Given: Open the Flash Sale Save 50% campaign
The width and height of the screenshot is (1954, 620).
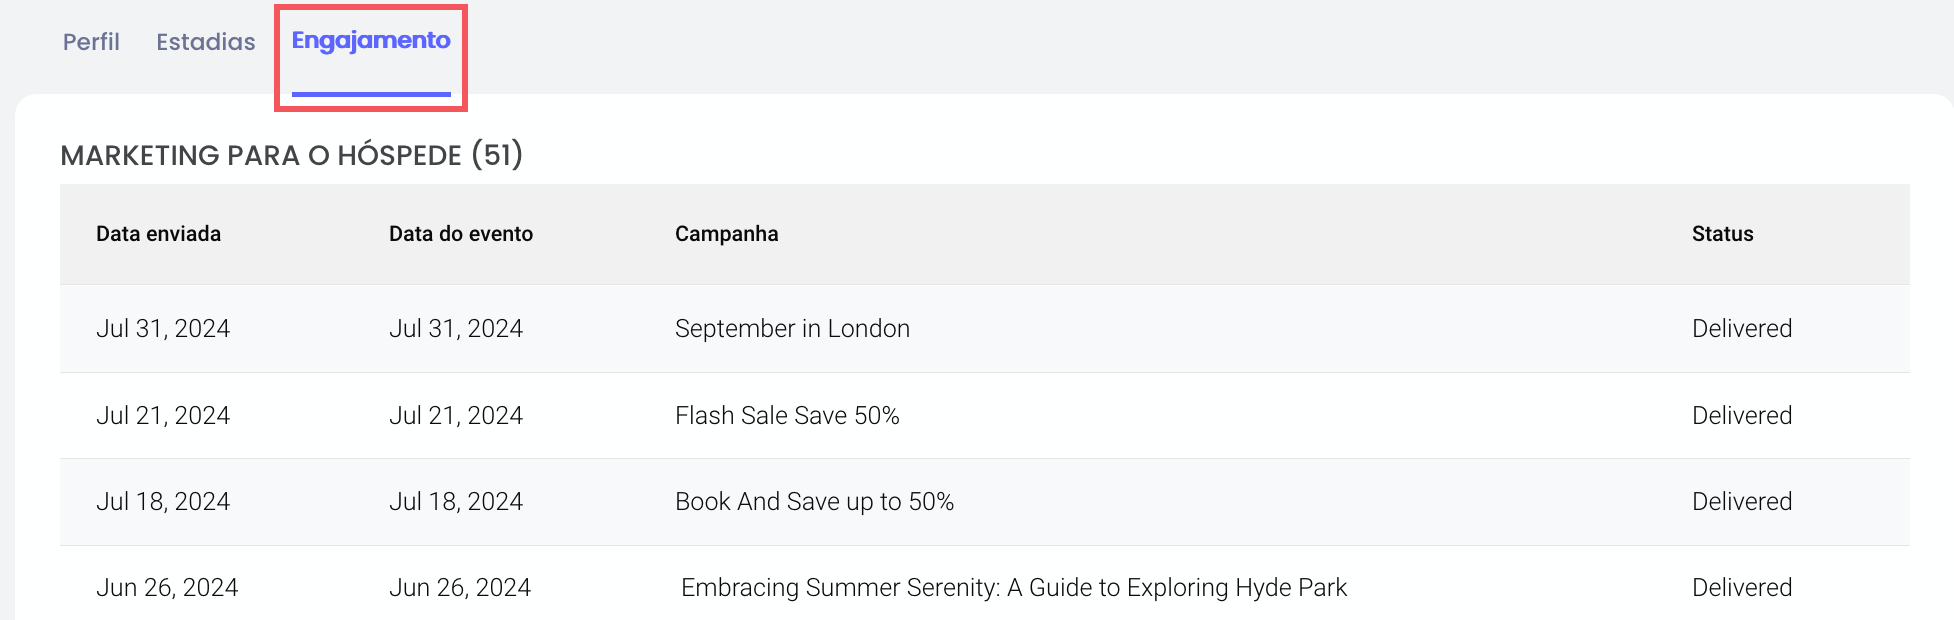Looking at the screenshot, I should [787, 415].
